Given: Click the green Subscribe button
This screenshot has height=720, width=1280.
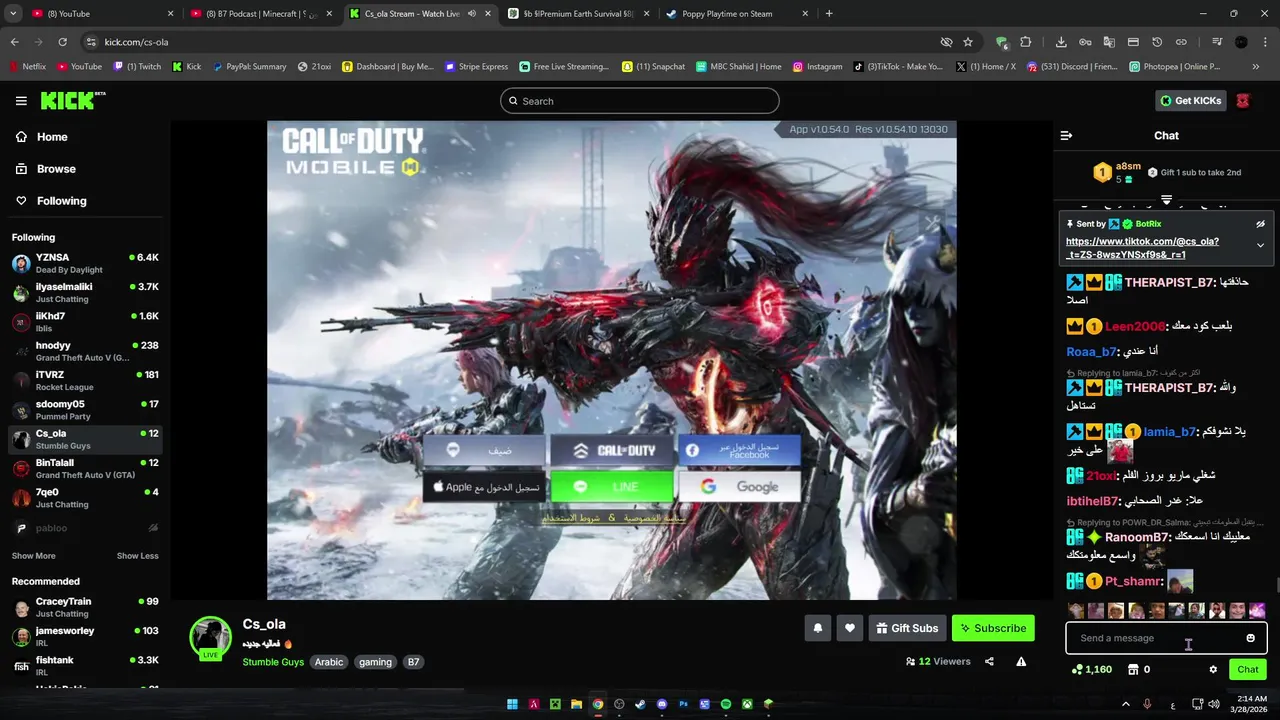Looking at the screenshot, I should pos(993,628).
